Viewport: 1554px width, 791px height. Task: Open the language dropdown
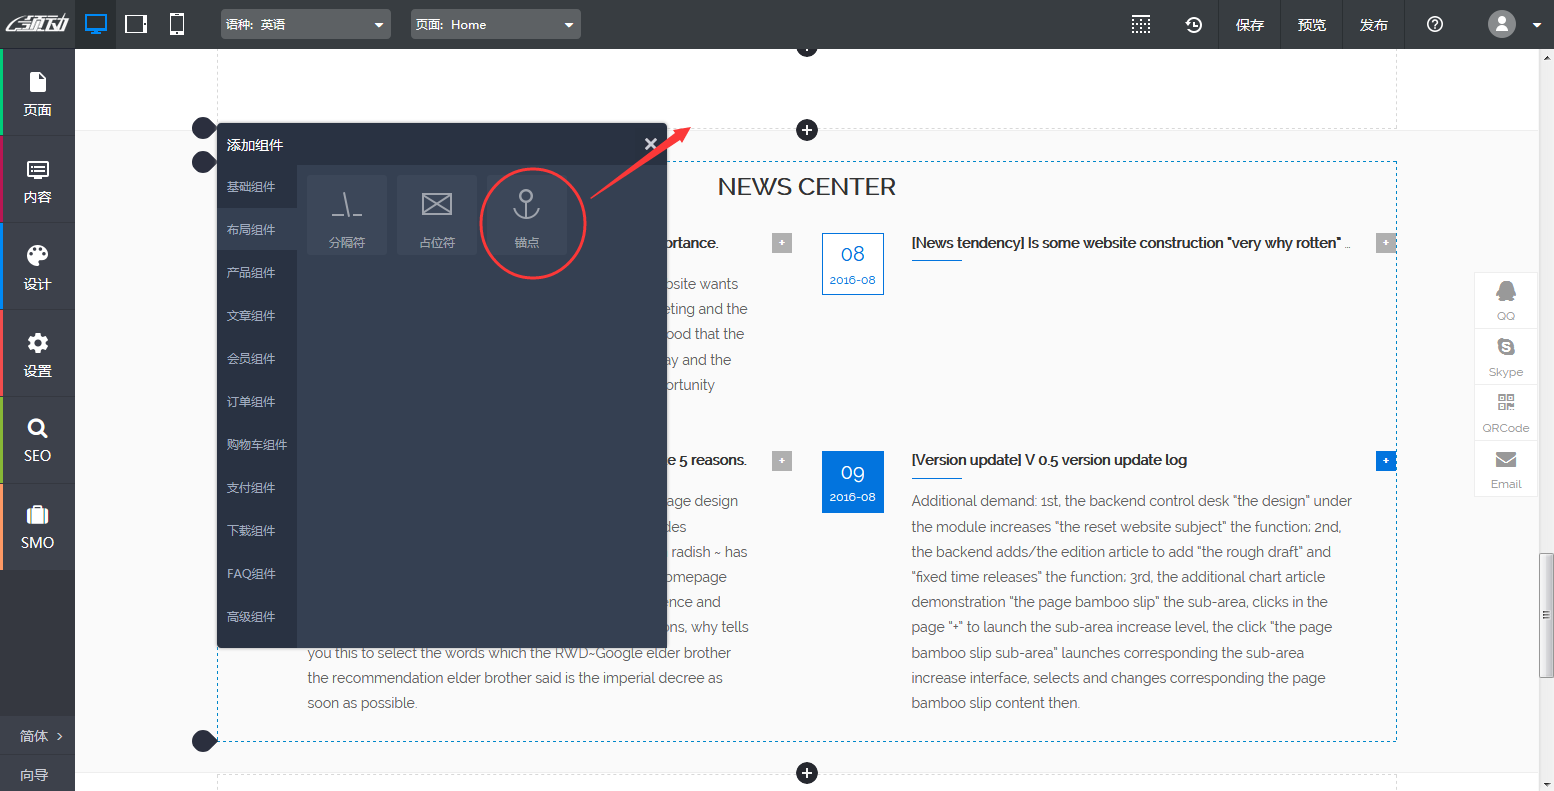[x=306, y=24]
